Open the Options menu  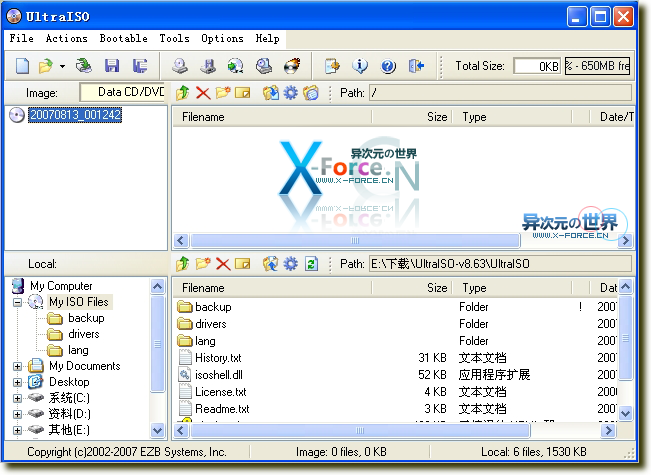coord(222,38)
